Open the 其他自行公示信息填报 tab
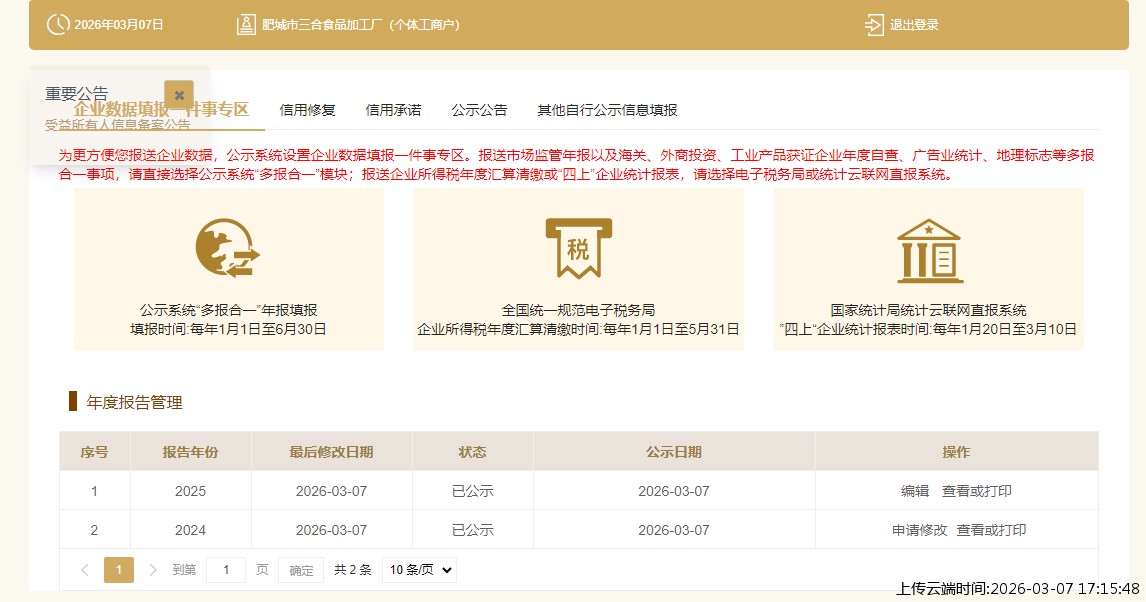Screen dimensions: 1146x602 click(607, 110)
